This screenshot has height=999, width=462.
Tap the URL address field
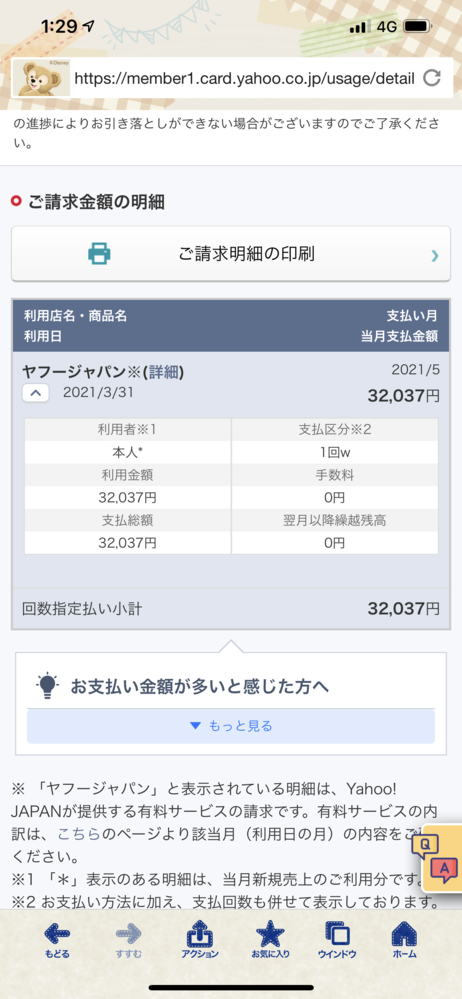pyautogui.click(x=245, y=78)
